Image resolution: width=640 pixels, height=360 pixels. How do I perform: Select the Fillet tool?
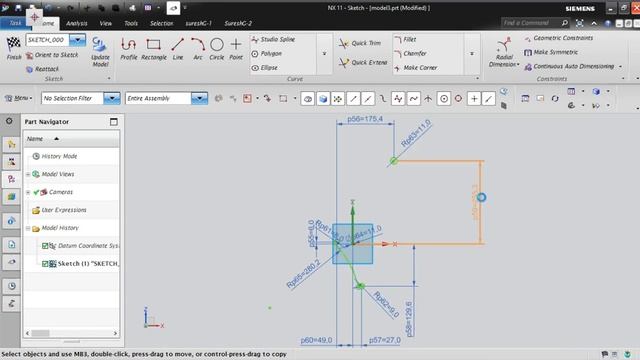tap(405, 39)
